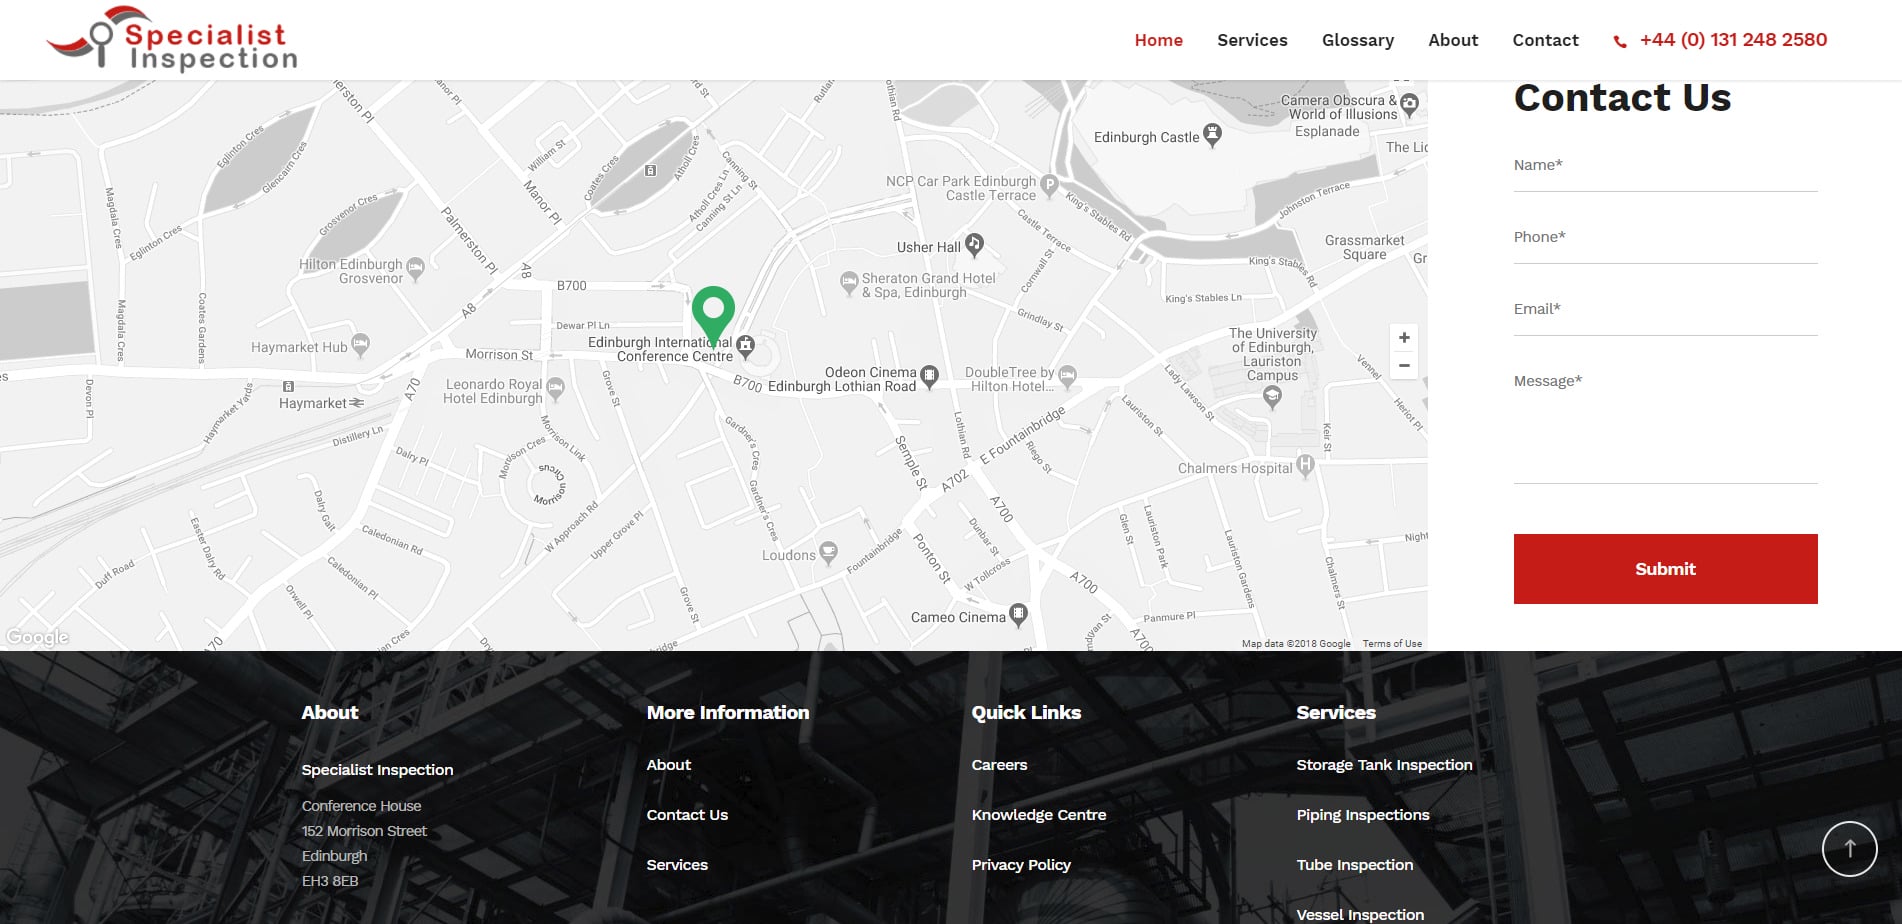Viewport: 1902px width, 924px height.
Task: Click the 'Contact Us' heading
Action: point(1622,98)
